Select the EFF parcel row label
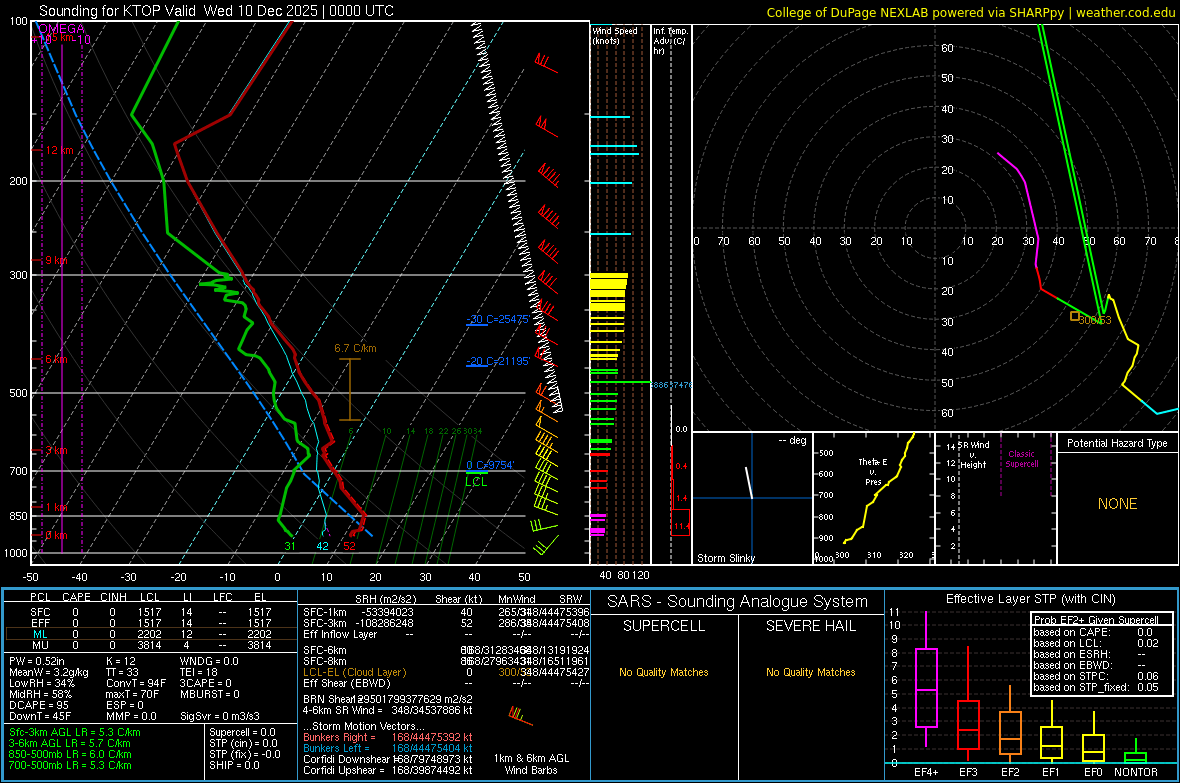This screenshot has height=783, width=1180. (40, 623)
